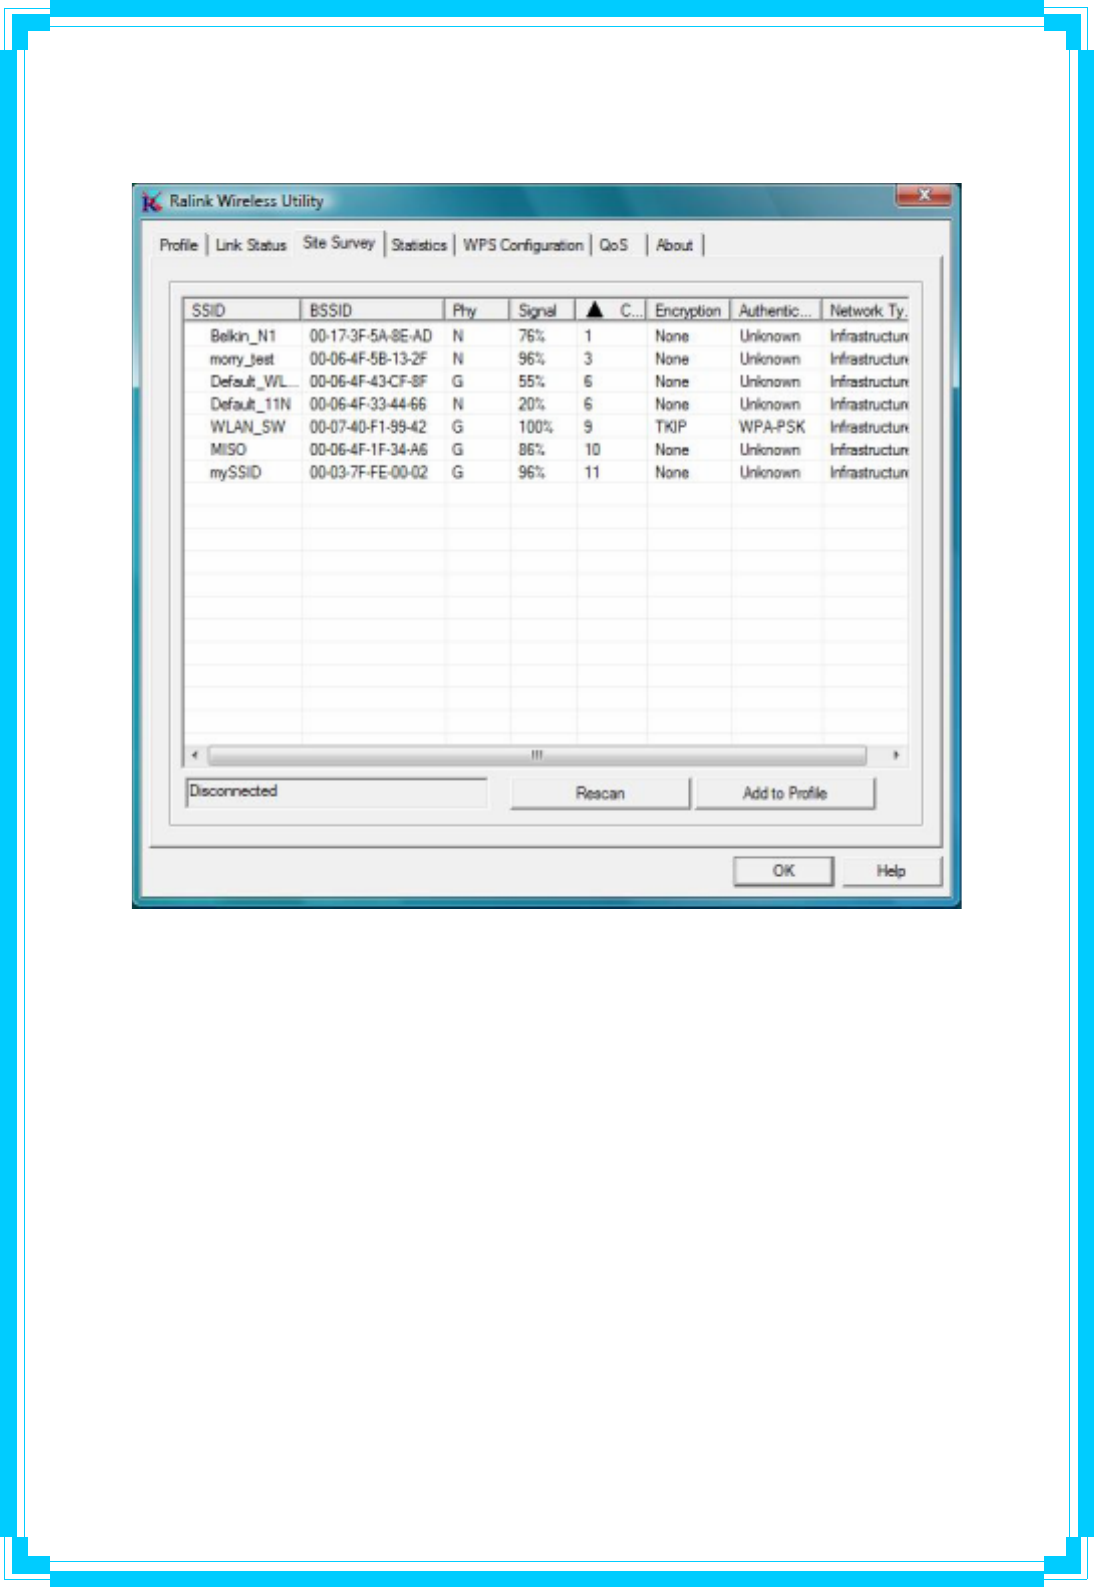Select the morry_test network
The height and width of the screenshot is (1587, 1094).
546,359
